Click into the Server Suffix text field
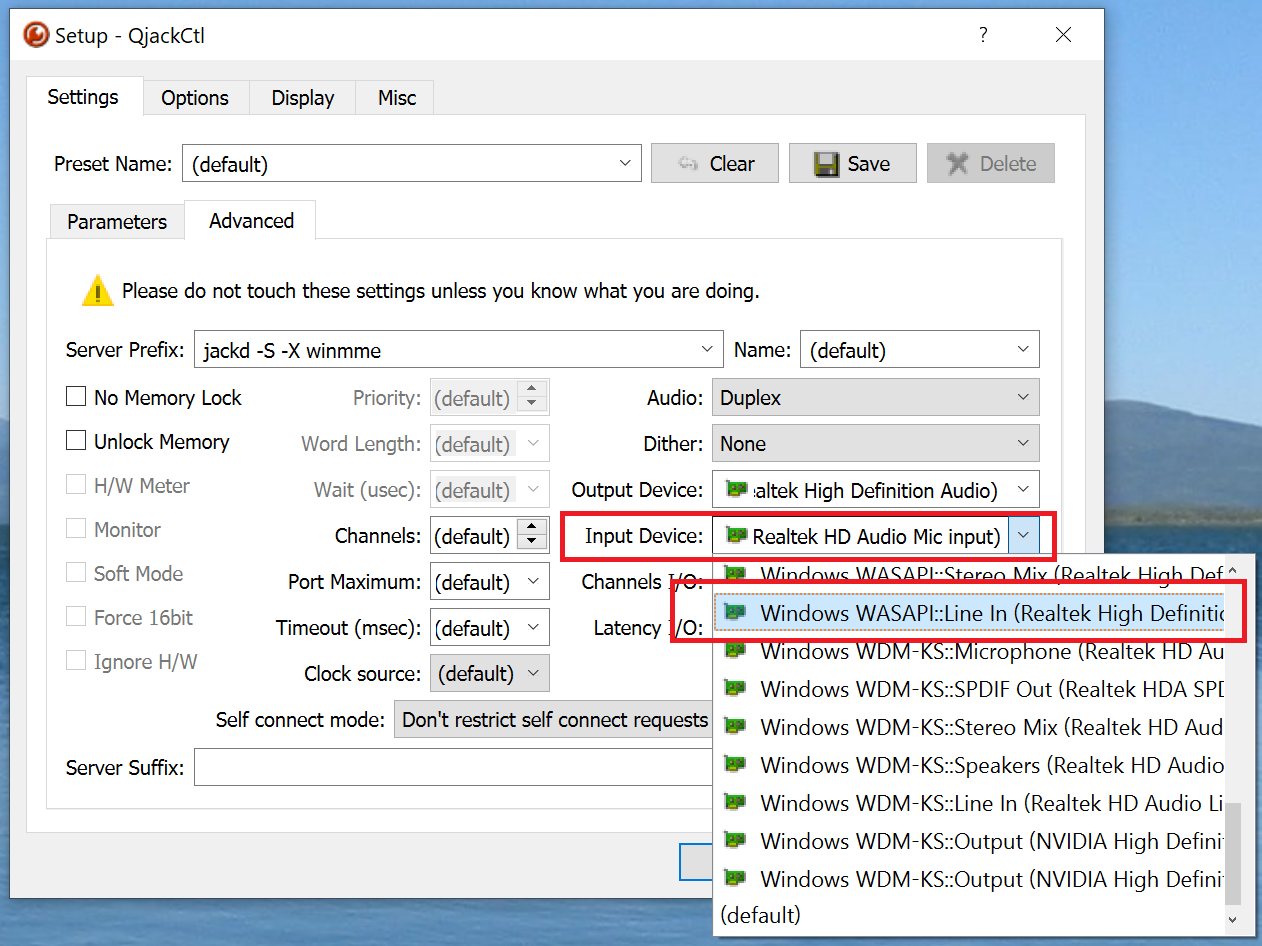 [x=450, y=768]
